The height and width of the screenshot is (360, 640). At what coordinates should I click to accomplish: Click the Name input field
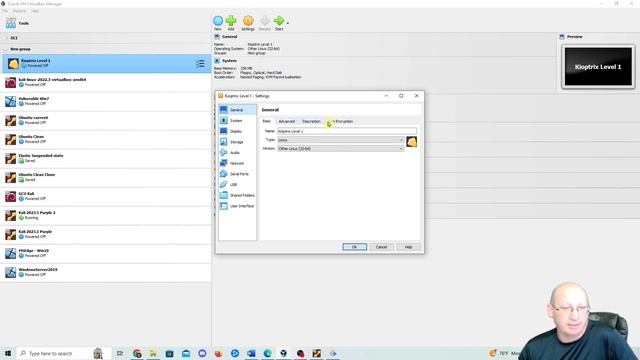tap(347, 131)
